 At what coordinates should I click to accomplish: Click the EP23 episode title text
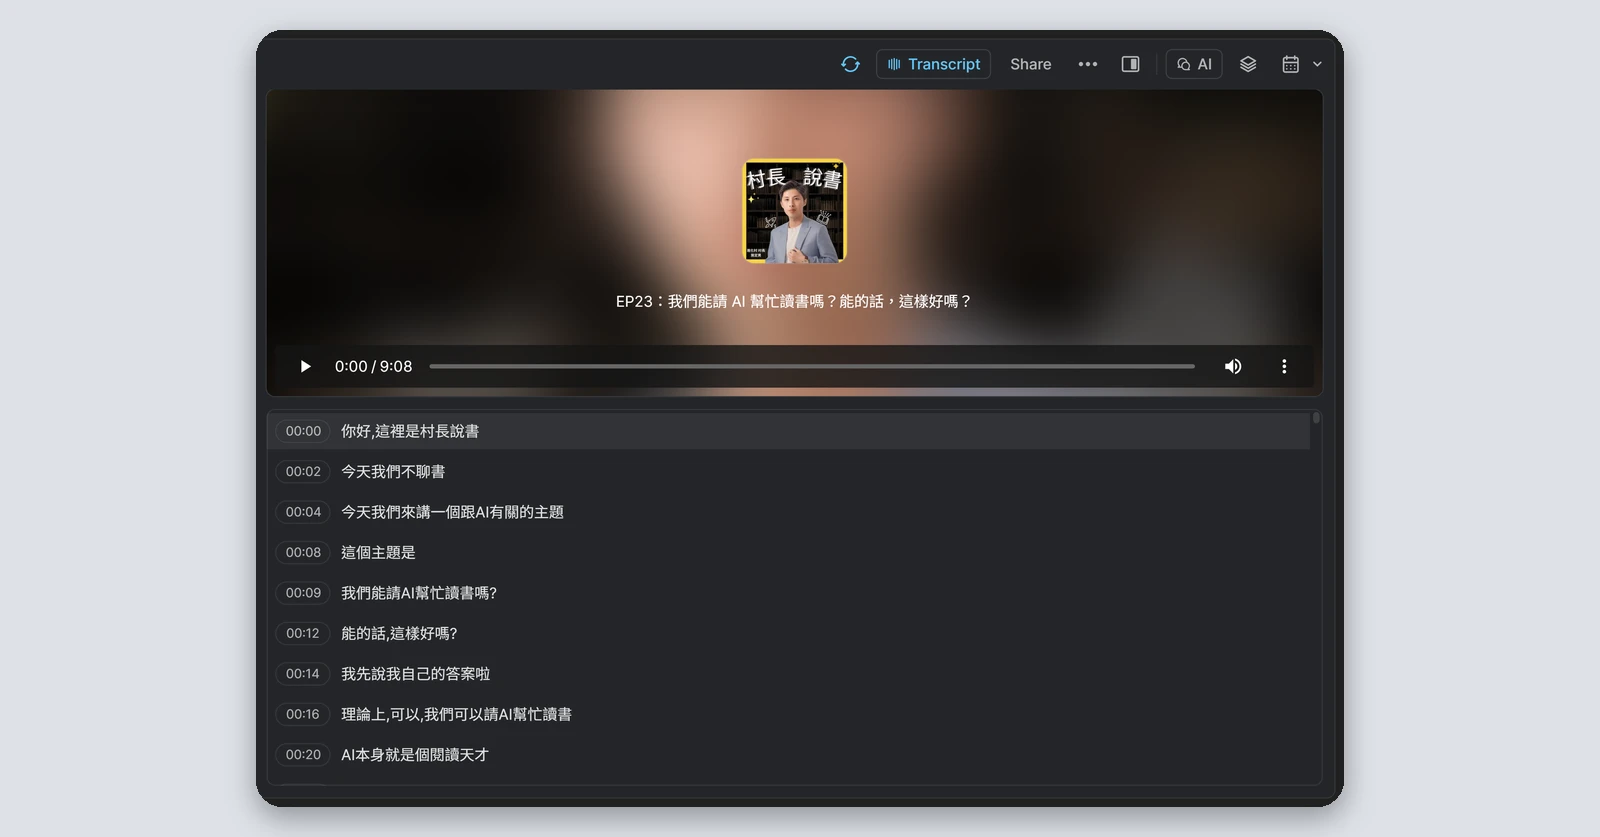tap(794, 301)
